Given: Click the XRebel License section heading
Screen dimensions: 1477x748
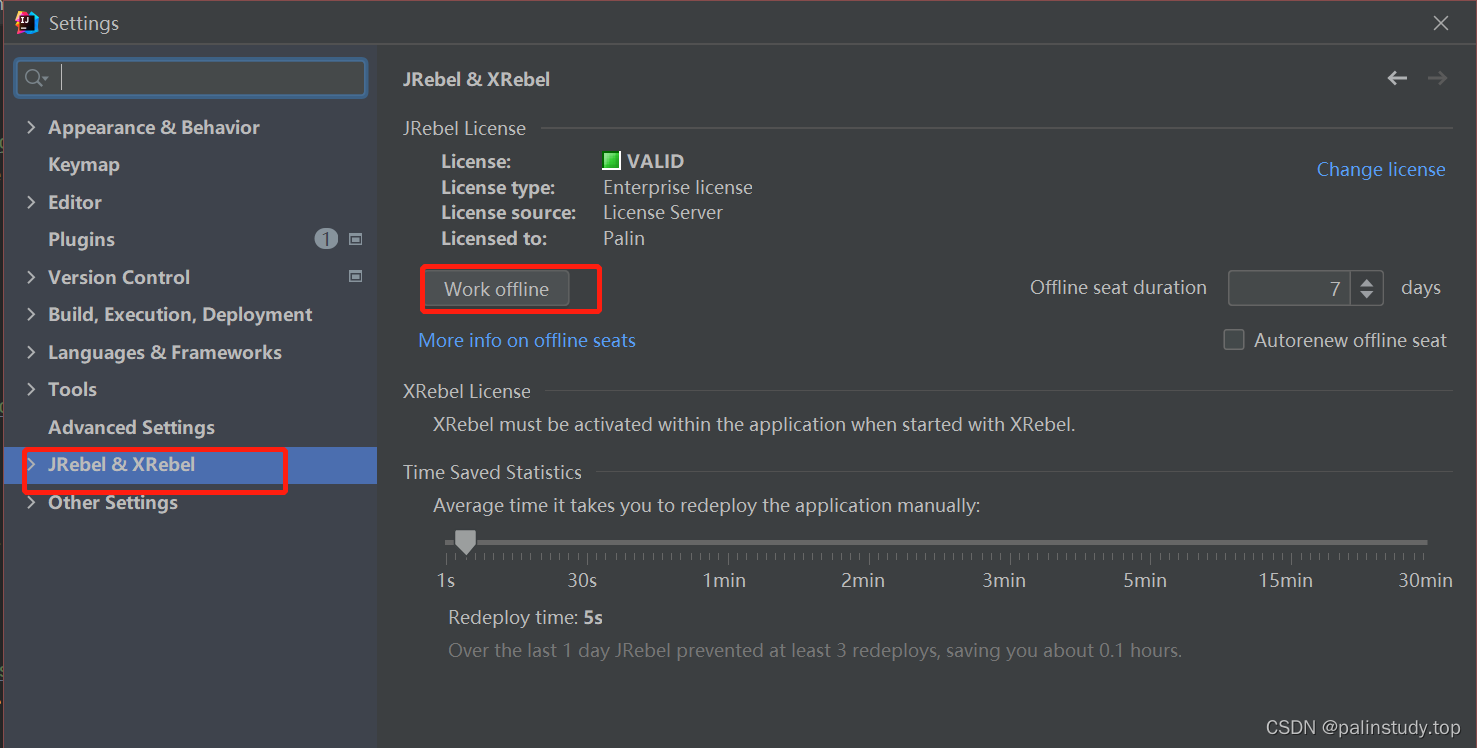Looking at the screenshot, I should coord(467,391).
